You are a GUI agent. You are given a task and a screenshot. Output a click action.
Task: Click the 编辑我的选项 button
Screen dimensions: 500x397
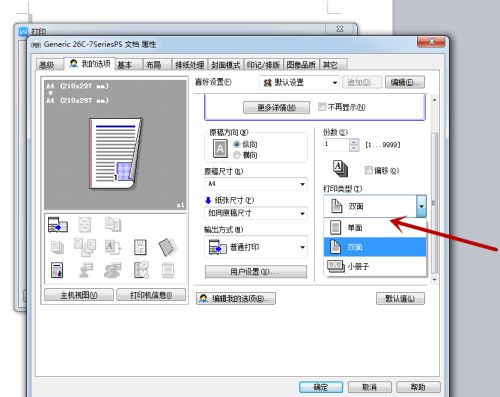(x=236, y=299)
